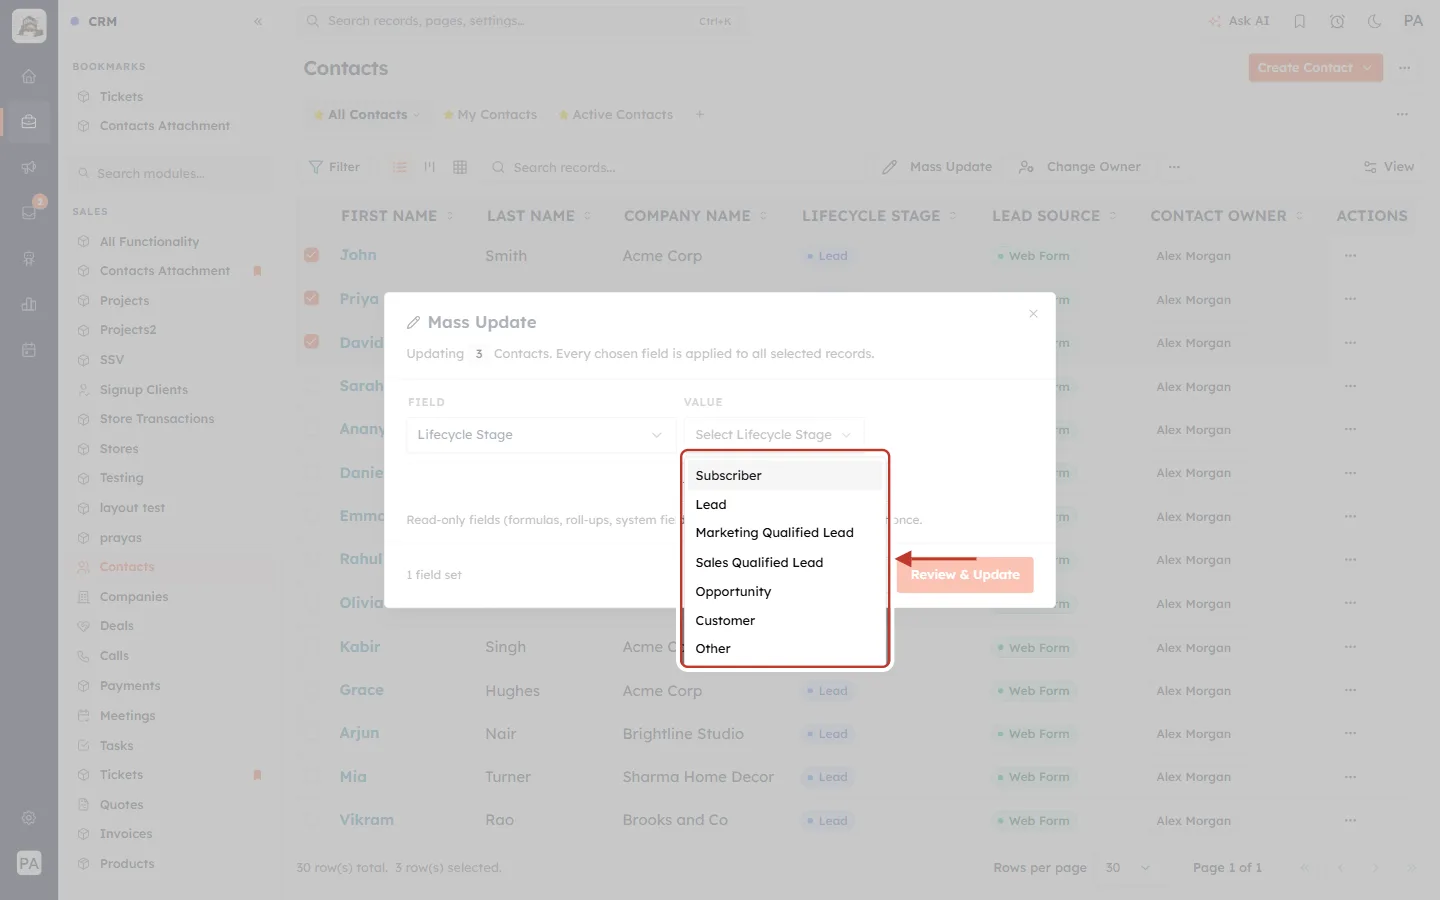The width and height of the screenshot is (1440, 900).
Task: Uncheck the checkbox for John Smith
Action: point(312,256)
